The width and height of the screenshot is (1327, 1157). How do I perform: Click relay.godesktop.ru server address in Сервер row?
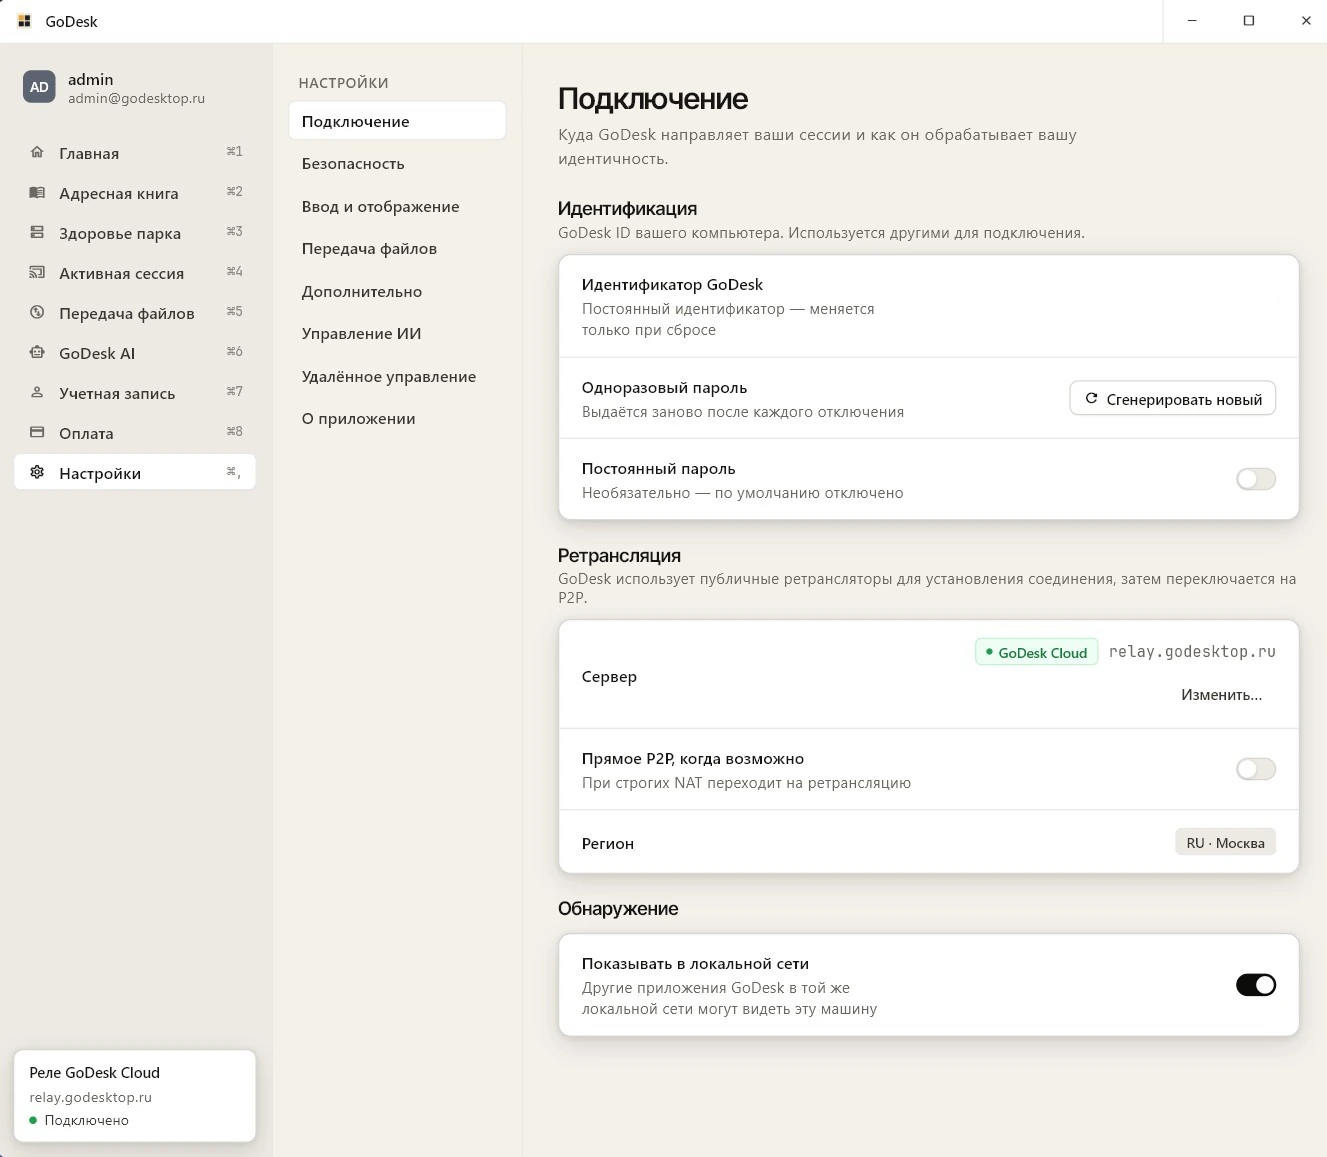[1192, 651]
